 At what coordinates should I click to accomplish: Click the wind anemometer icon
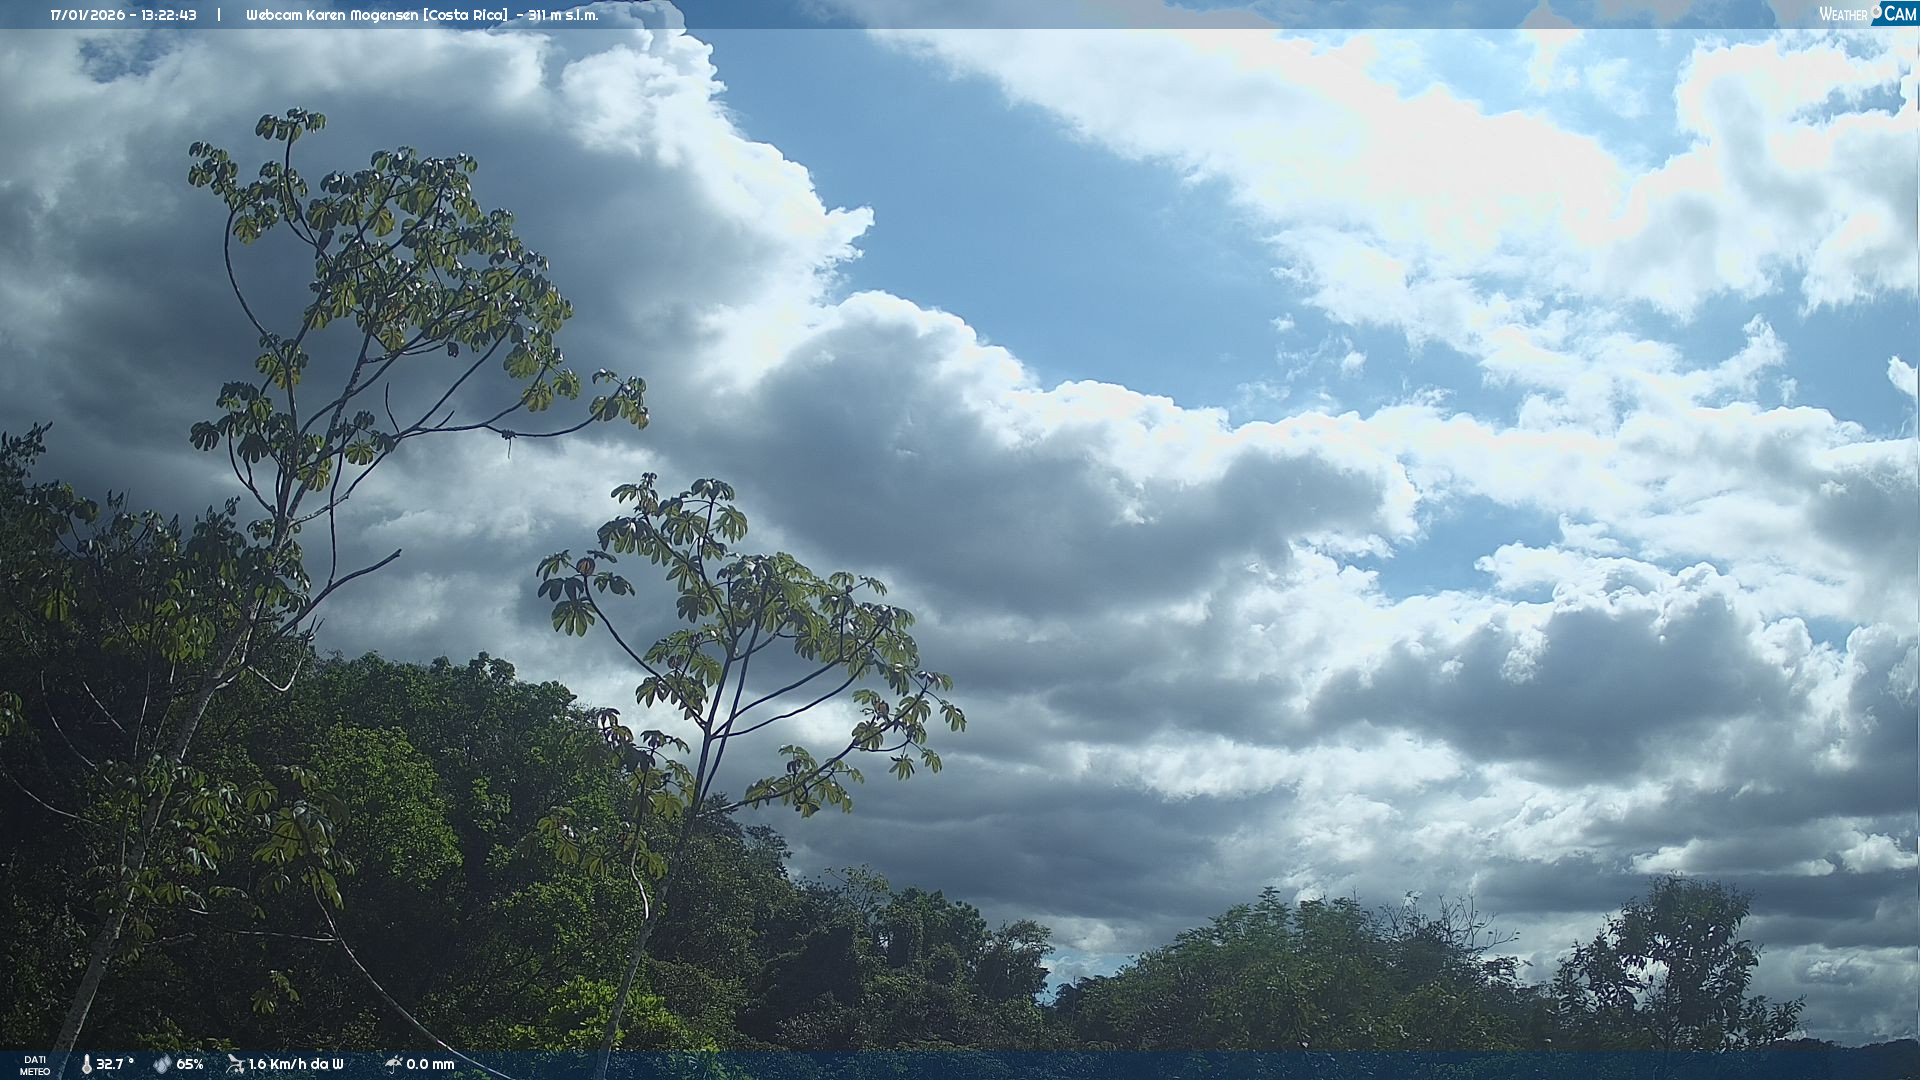point(235,1064)
